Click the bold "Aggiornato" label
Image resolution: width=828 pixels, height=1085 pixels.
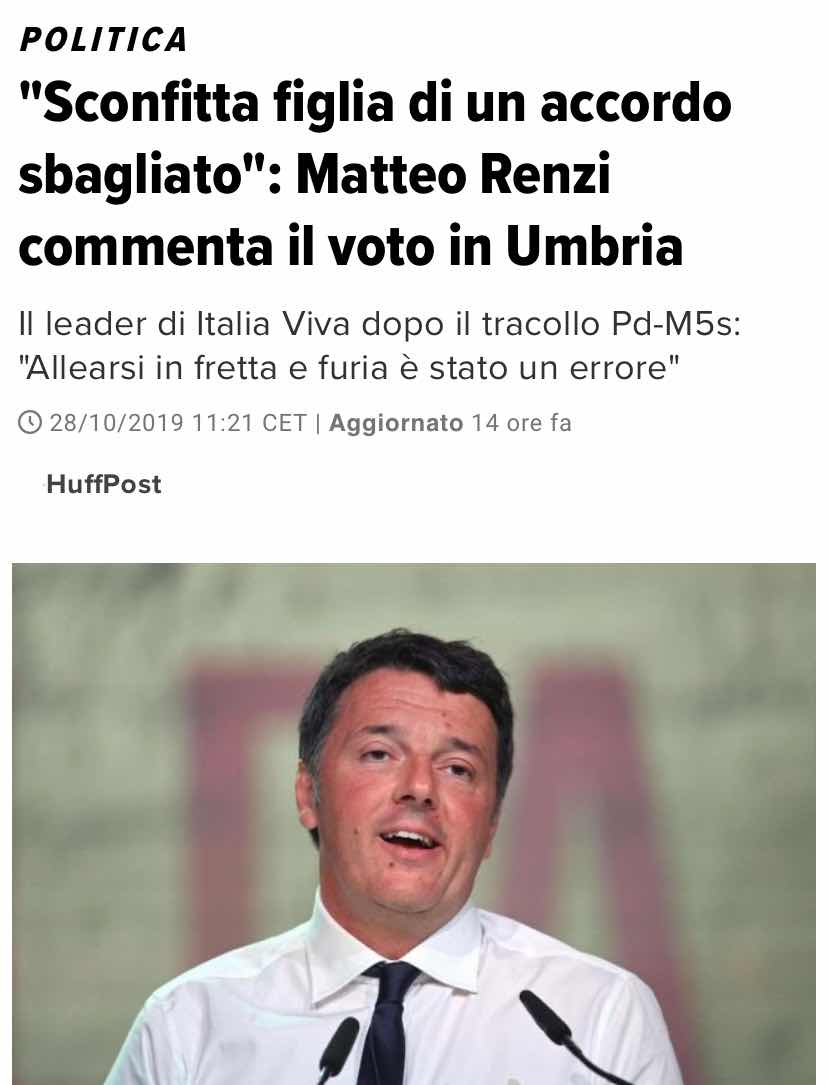[396, 423]
